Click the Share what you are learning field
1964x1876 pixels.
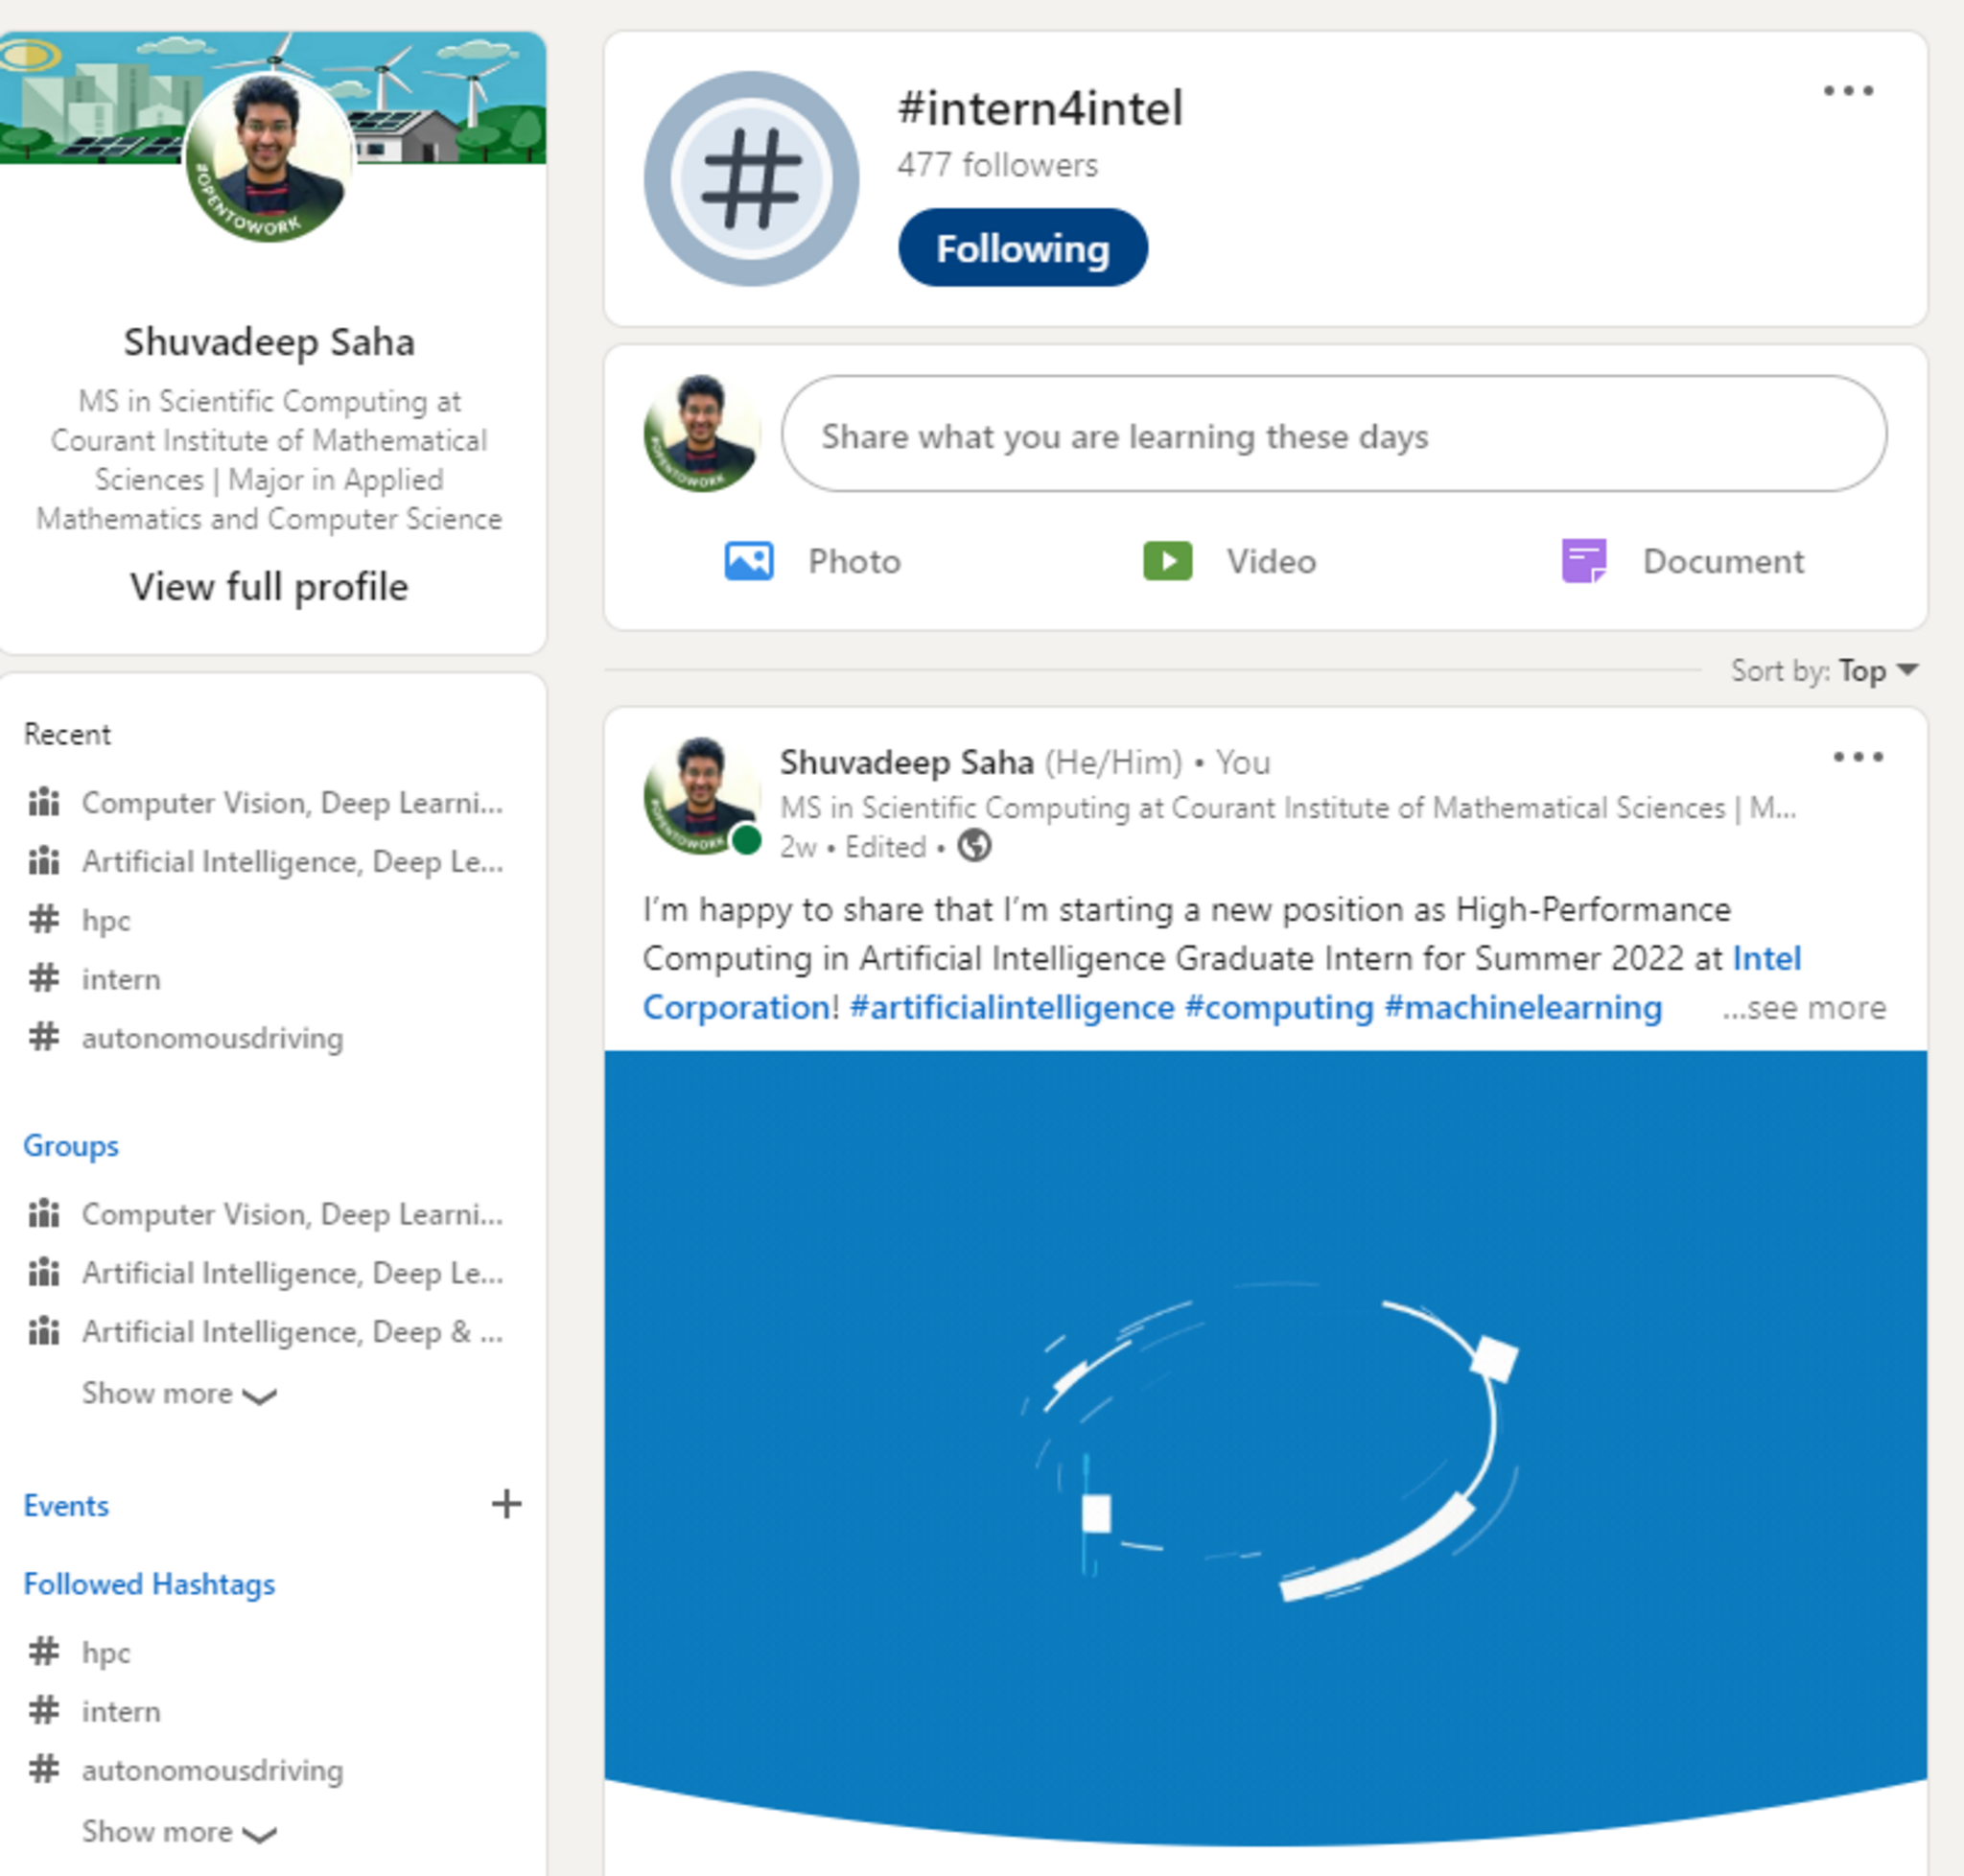1333,435
